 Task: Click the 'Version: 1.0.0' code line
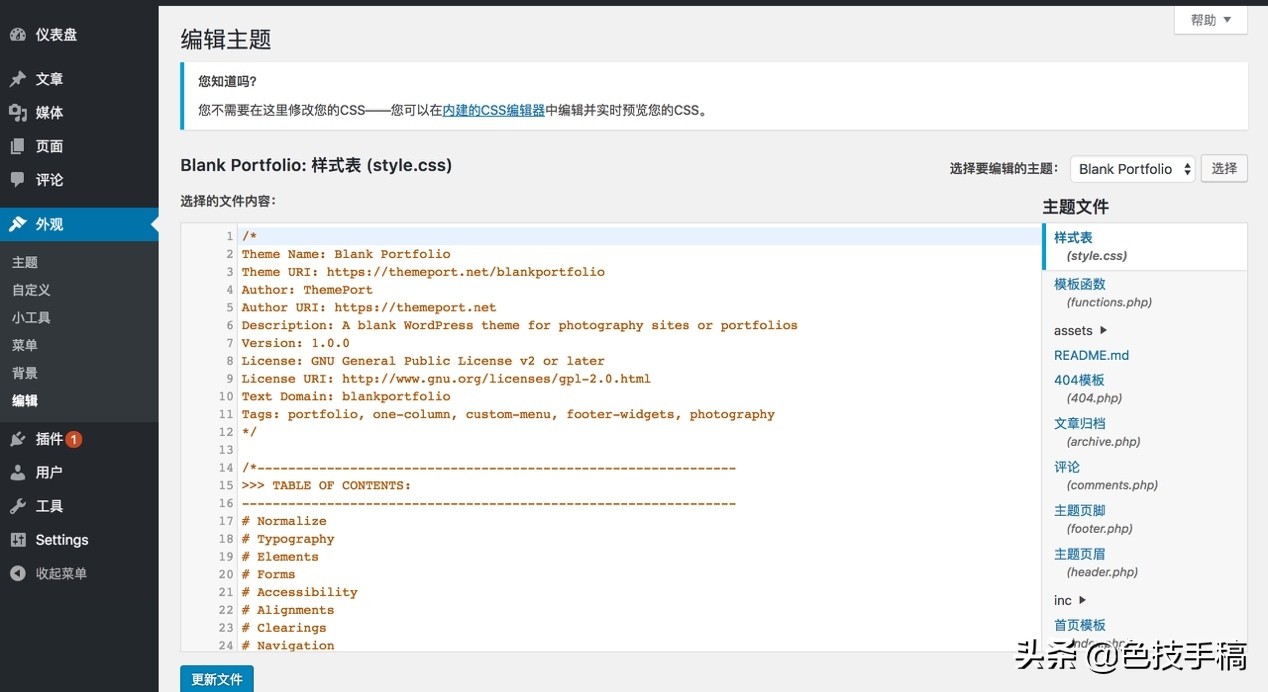pyautogui.click(x=295, y=343)
